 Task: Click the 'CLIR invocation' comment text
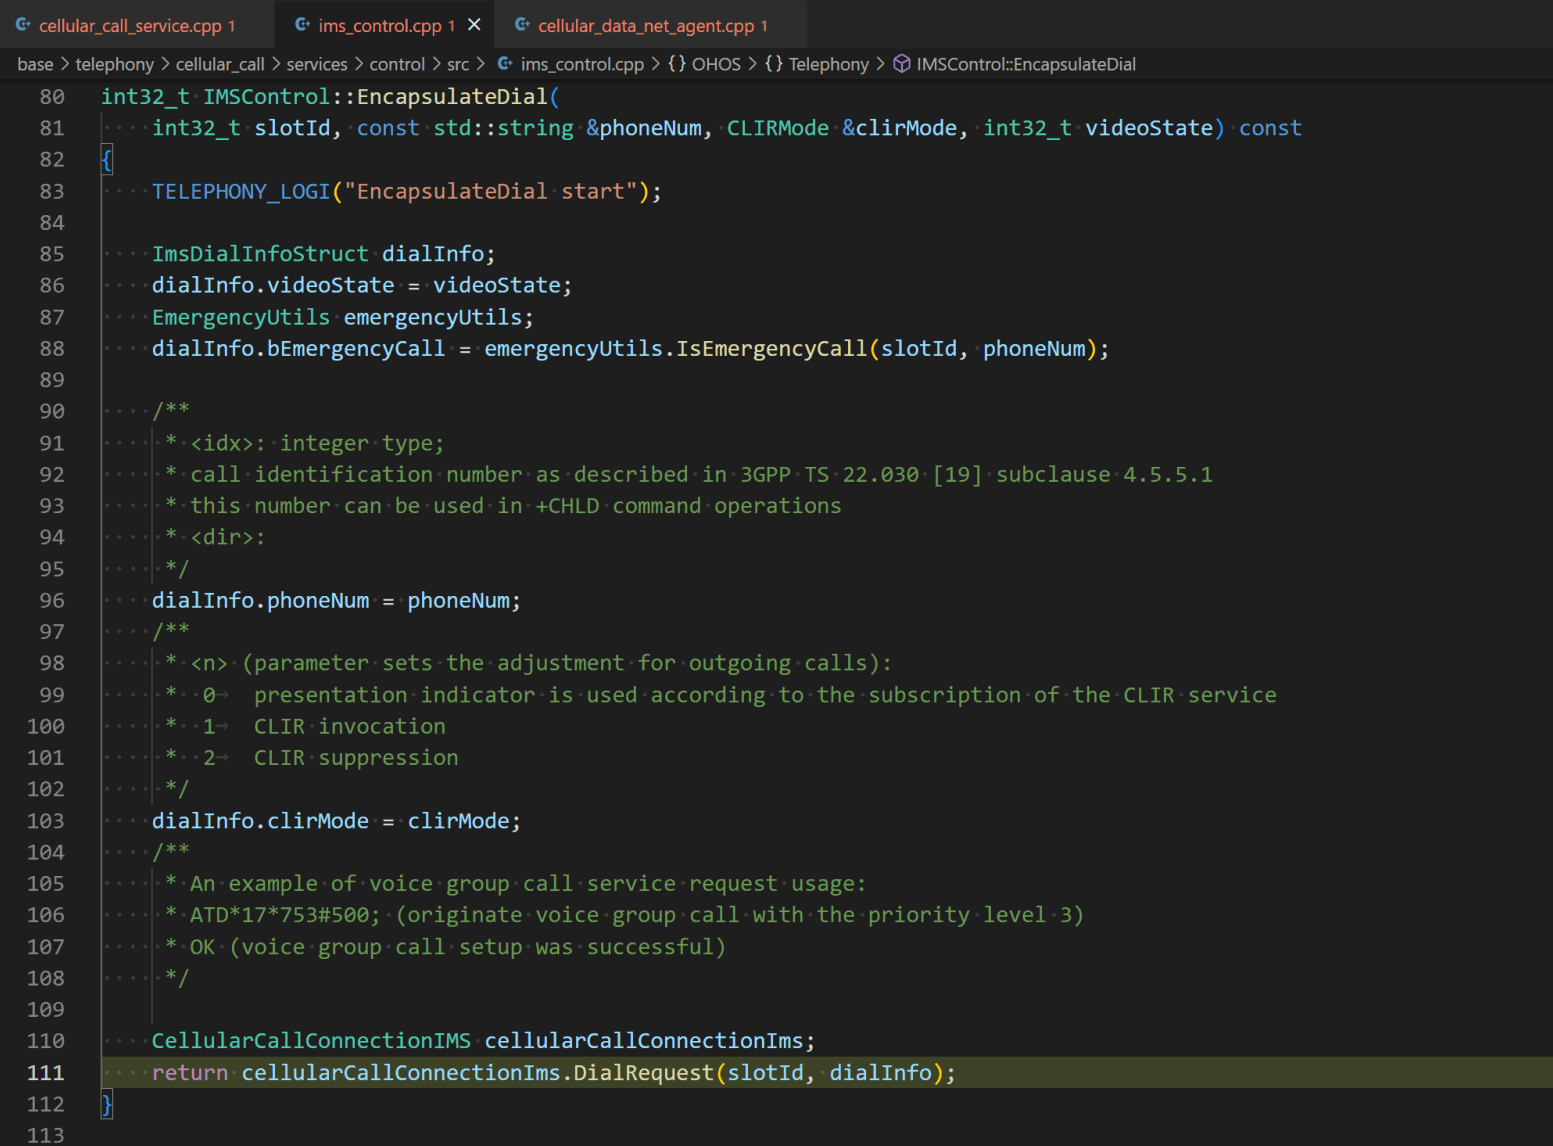pos(350,727)
